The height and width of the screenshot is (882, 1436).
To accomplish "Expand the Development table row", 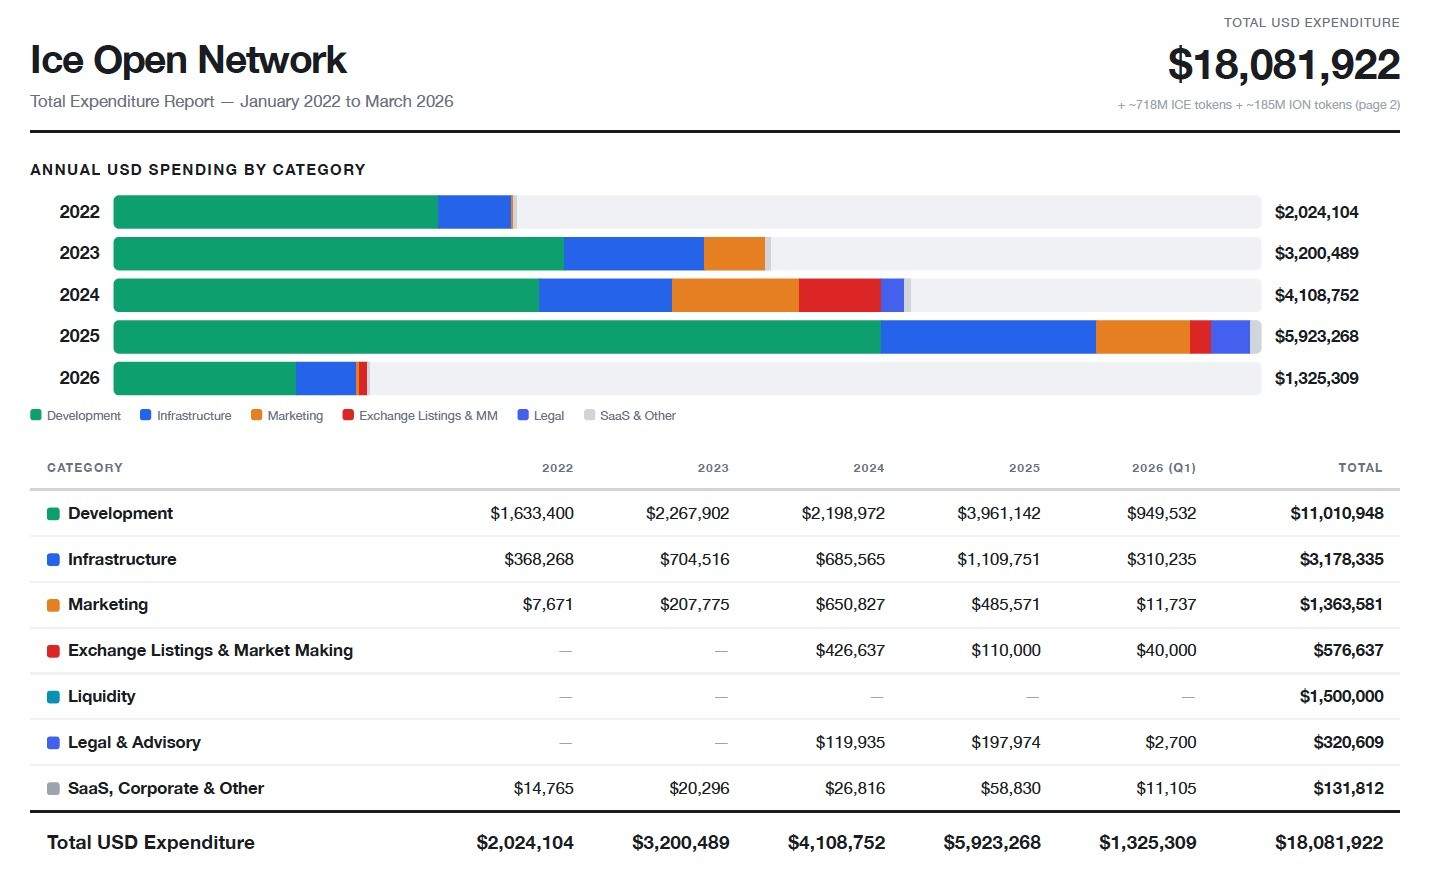I will point(120,513).
